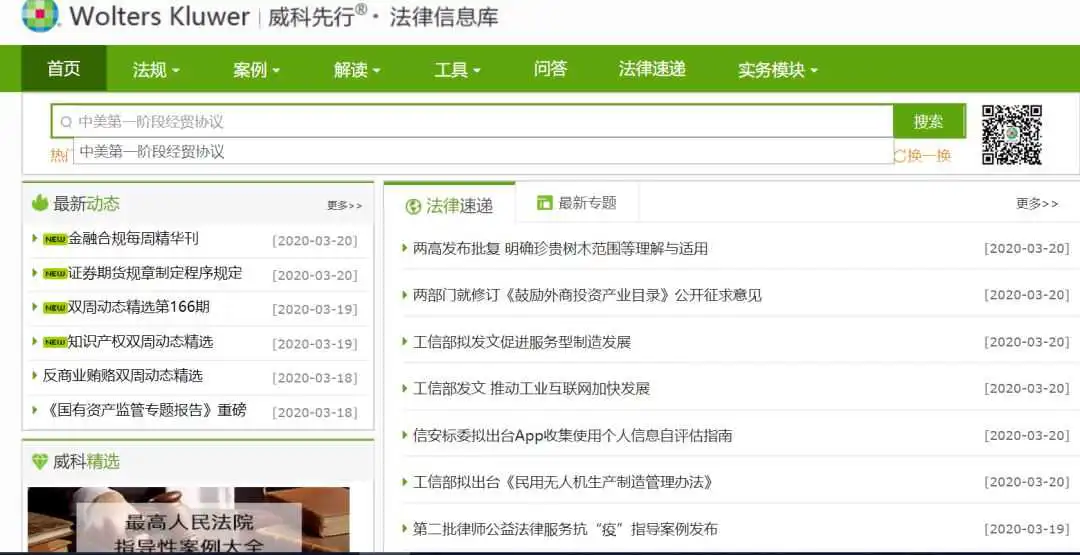Click the green flame icon by 最新动态
Viewport: 1080px width, 555px height.
tap(40, 203)
